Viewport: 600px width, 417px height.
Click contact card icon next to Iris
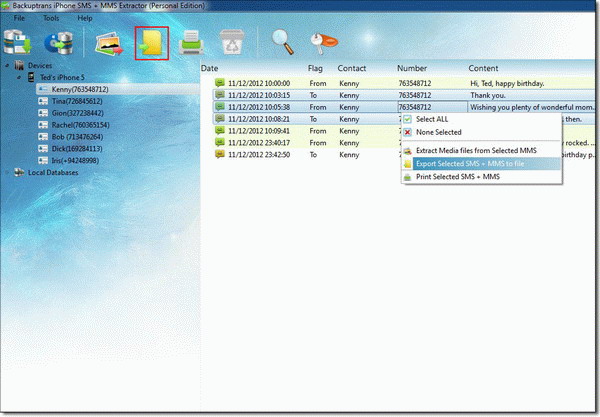tap(43, 161)
